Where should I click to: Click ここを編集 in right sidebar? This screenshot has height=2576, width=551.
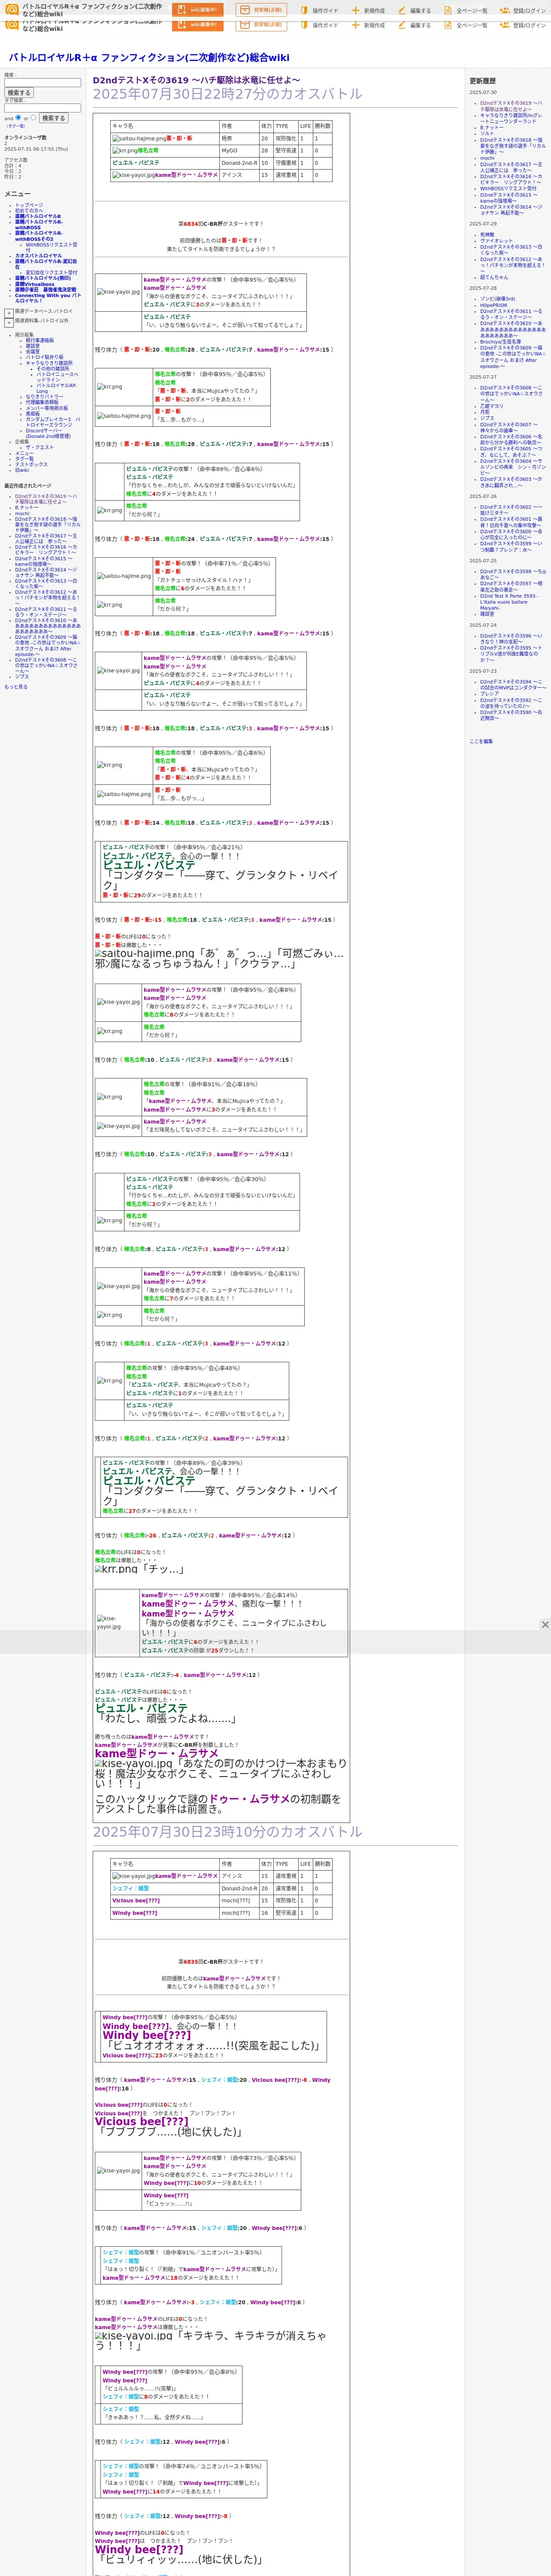click(481, 741)
